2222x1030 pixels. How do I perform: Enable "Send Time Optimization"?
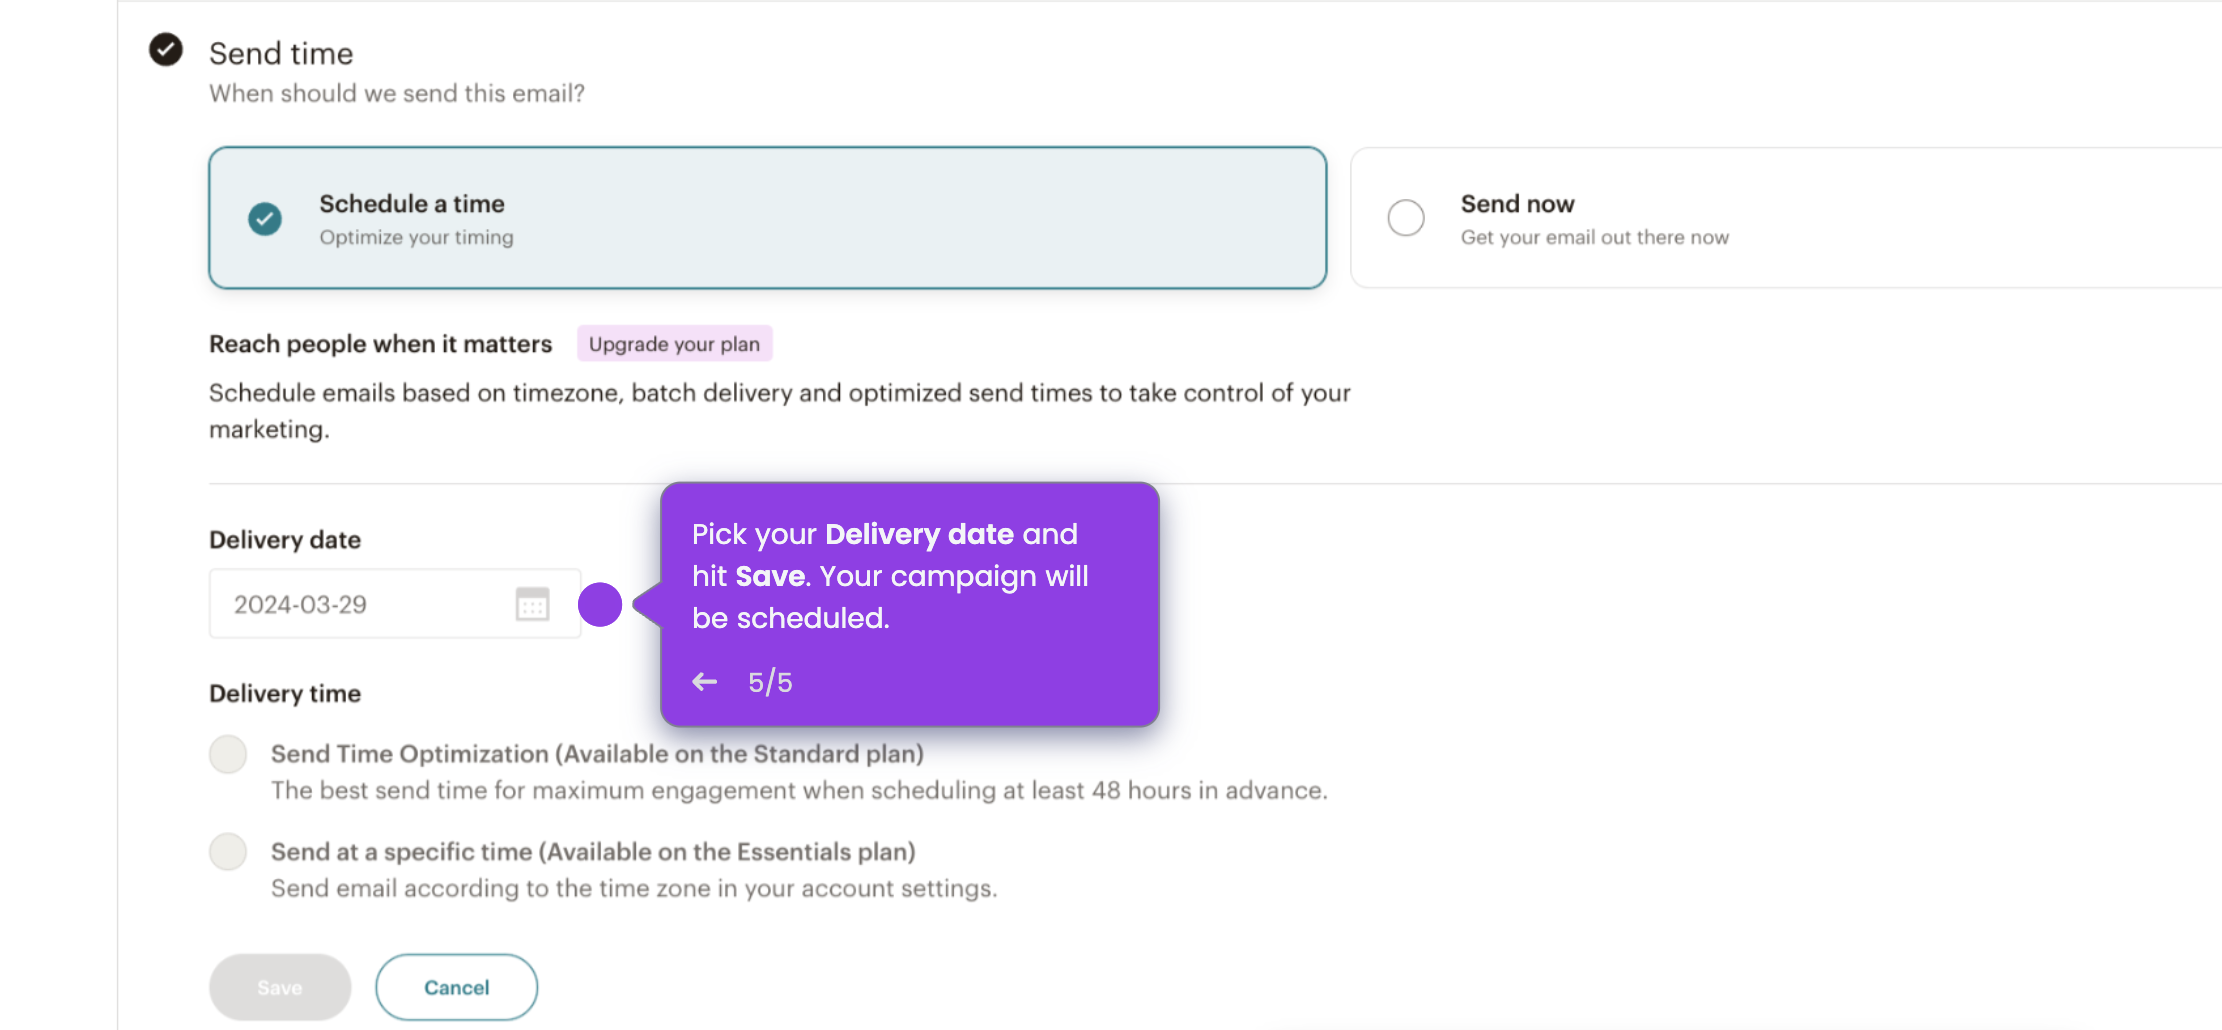click(x=228, y=754)
